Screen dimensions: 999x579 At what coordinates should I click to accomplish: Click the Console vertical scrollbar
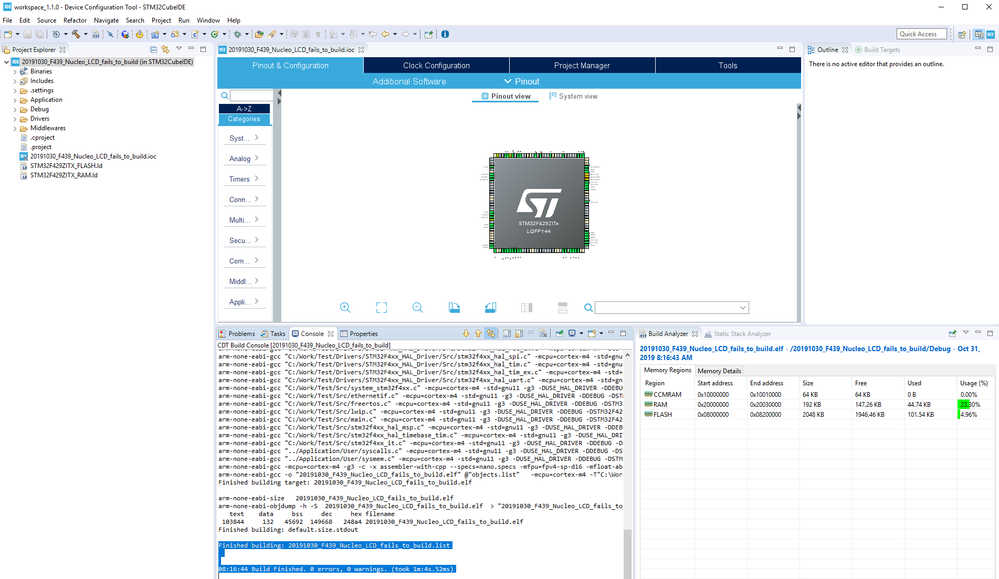628,464
